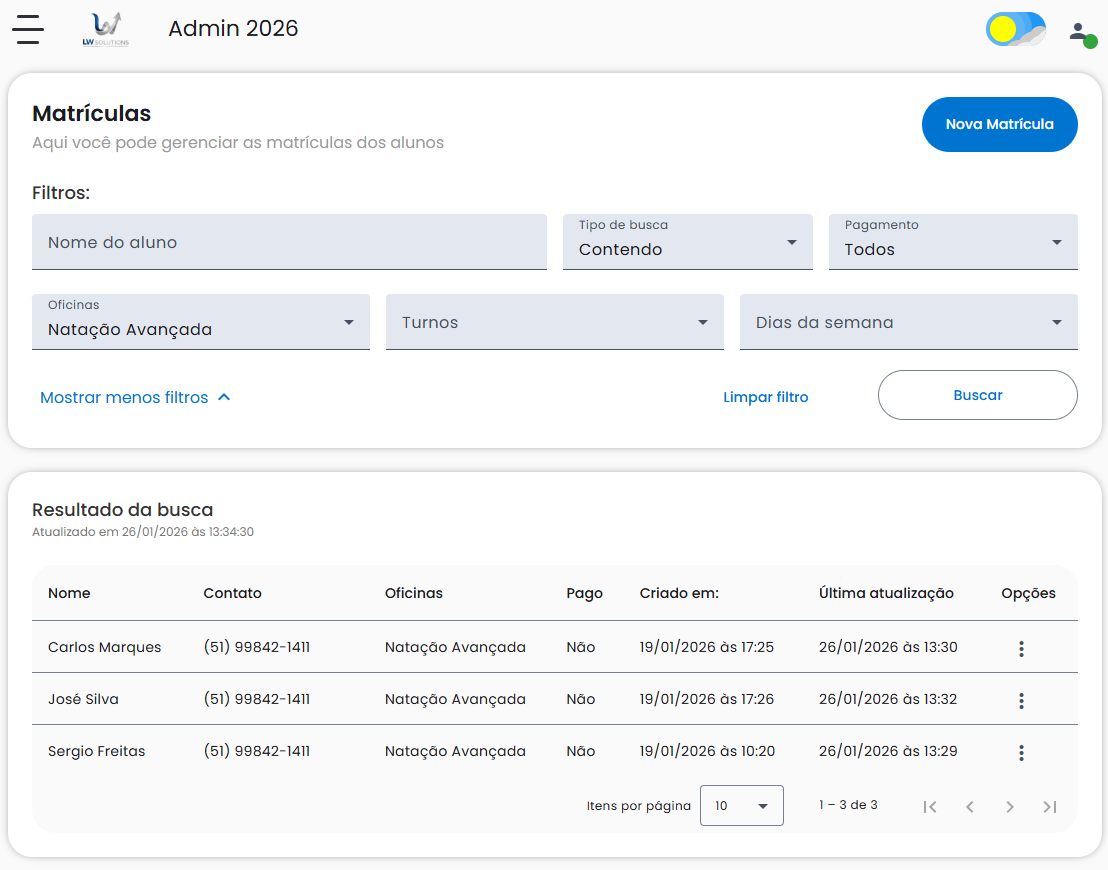Image resolution: width=1108 pixels, height=870 pixels.
Task: Collapse filters with Mostrar menos filtros
Action: [x=135, y=398]
